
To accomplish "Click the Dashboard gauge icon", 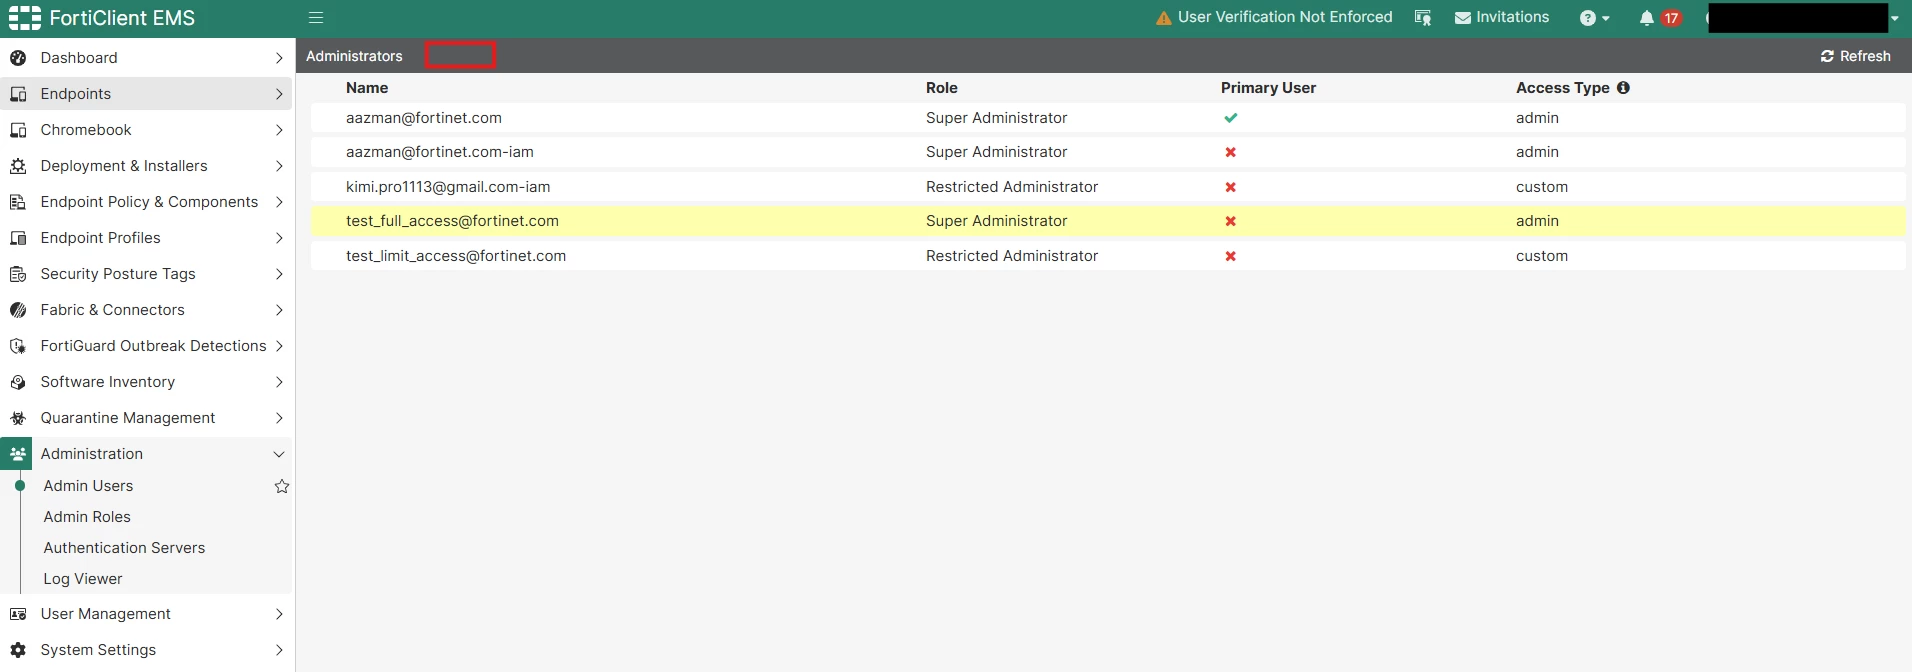I will [18, 58].
